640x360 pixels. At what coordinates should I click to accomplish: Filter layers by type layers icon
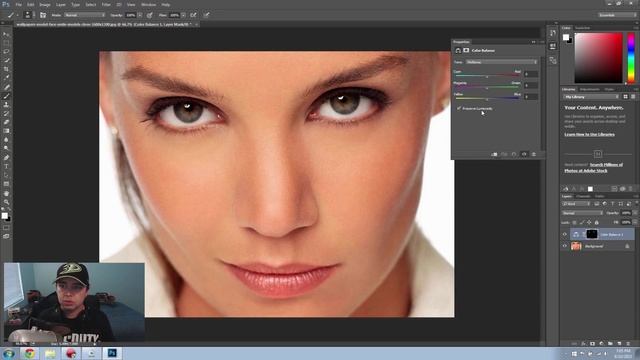pyautogui.click(x=613, y=204)
